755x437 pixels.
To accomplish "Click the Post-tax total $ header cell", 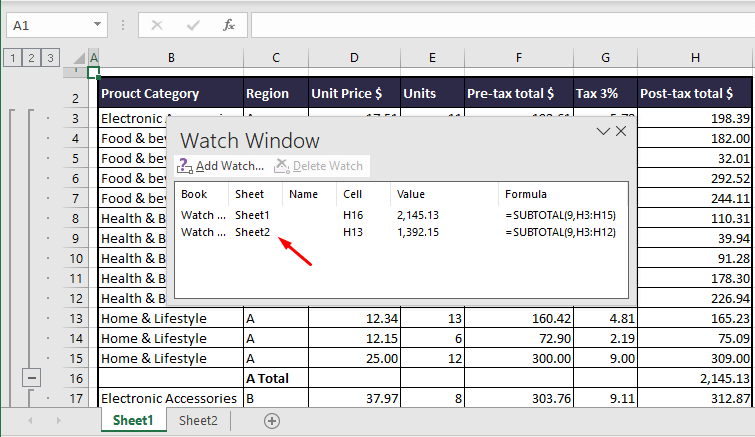I will click(x=695, y=93).
